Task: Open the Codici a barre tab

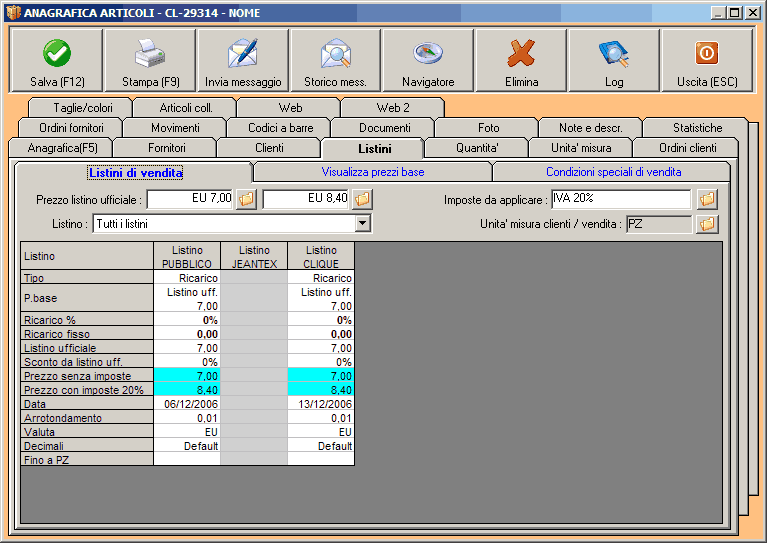Action: 280,128
